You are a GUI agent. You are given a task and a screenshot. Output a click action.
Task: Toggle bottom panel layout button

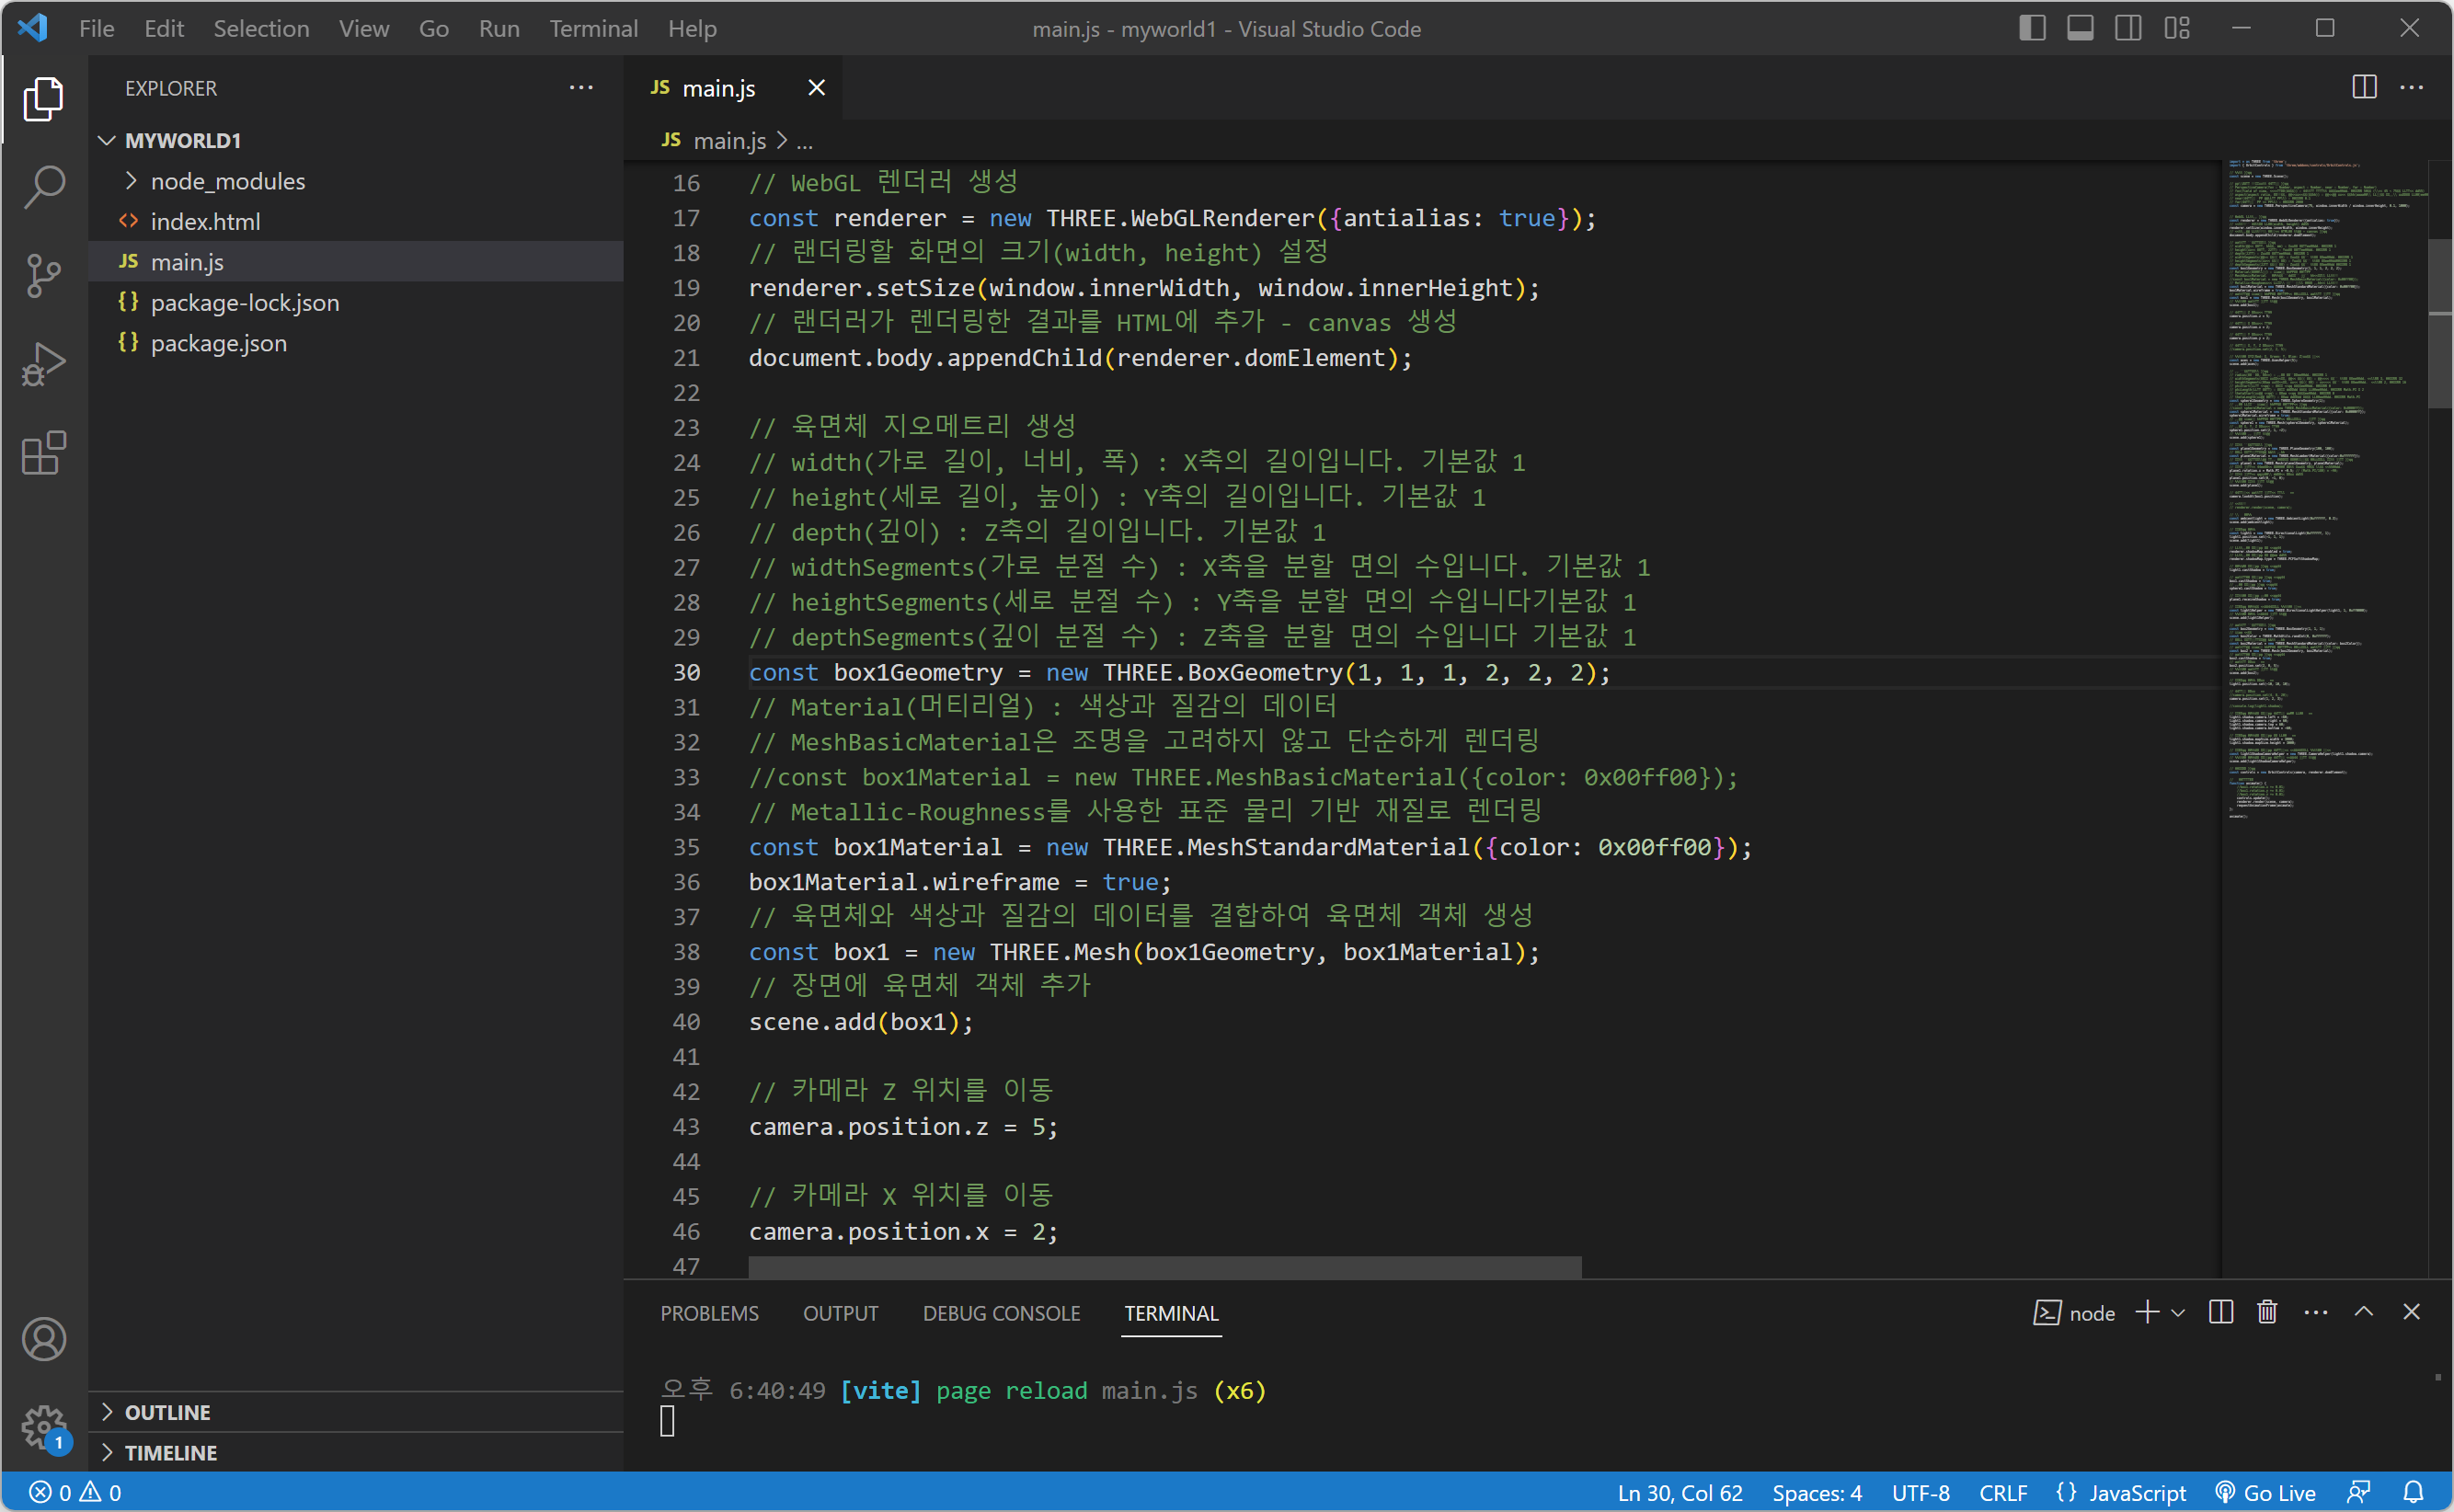pyautogui.click(x=2080, y=28)
